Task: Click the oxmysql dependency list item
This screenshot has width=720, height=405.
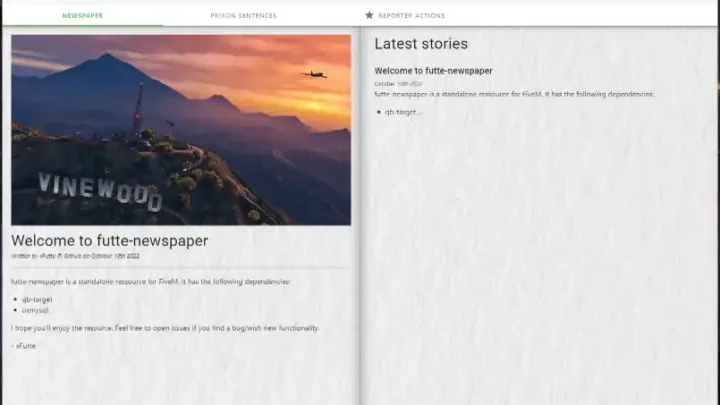Action: (35, 310)
